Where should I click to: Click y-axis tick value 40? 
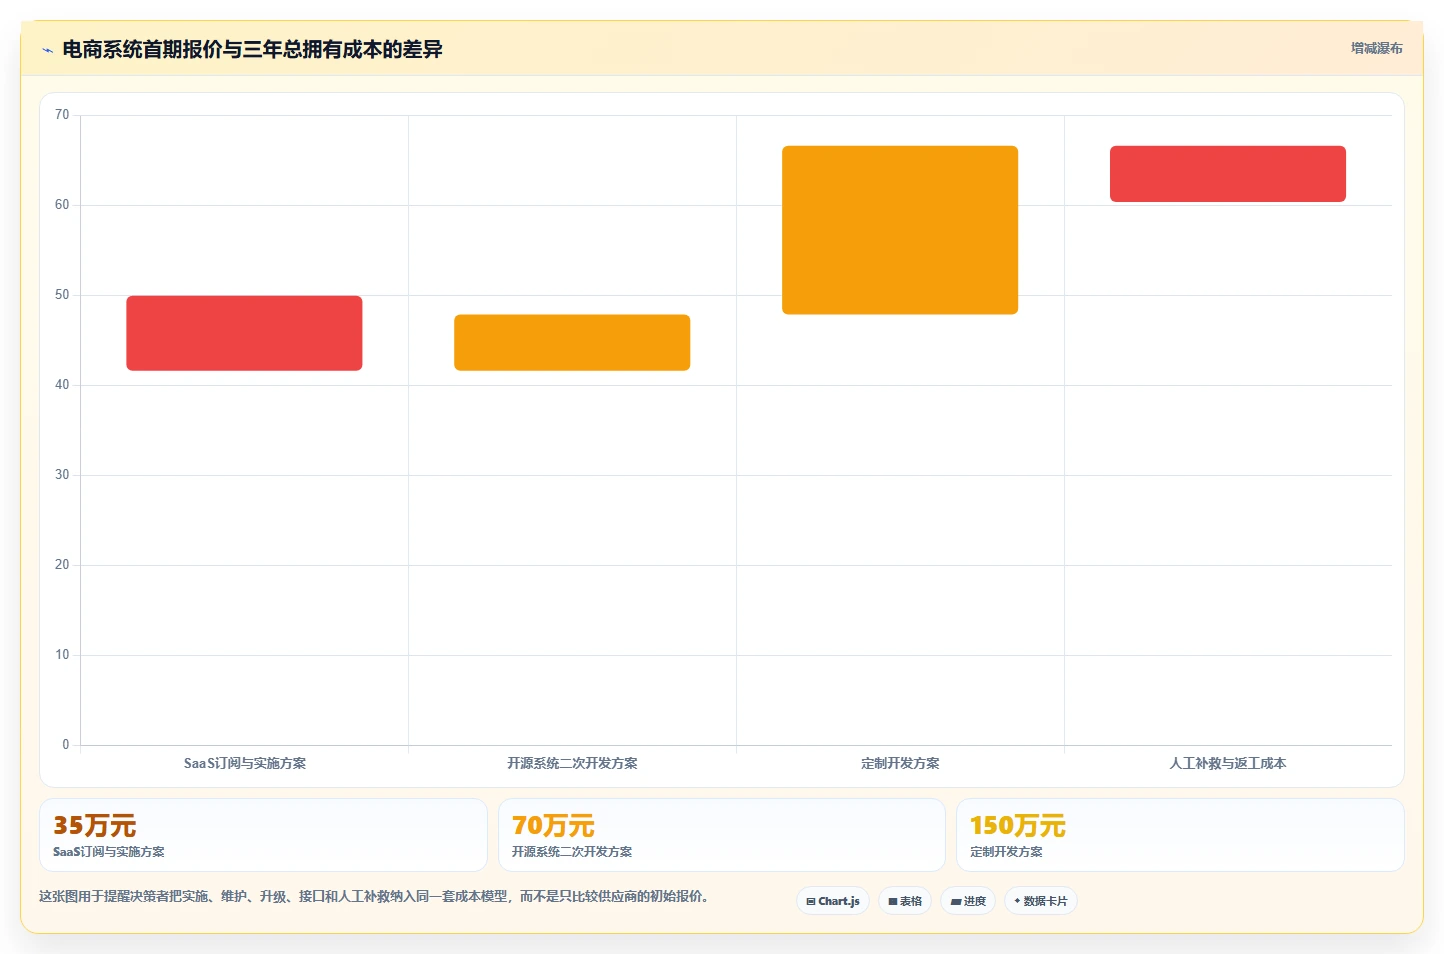62,385
